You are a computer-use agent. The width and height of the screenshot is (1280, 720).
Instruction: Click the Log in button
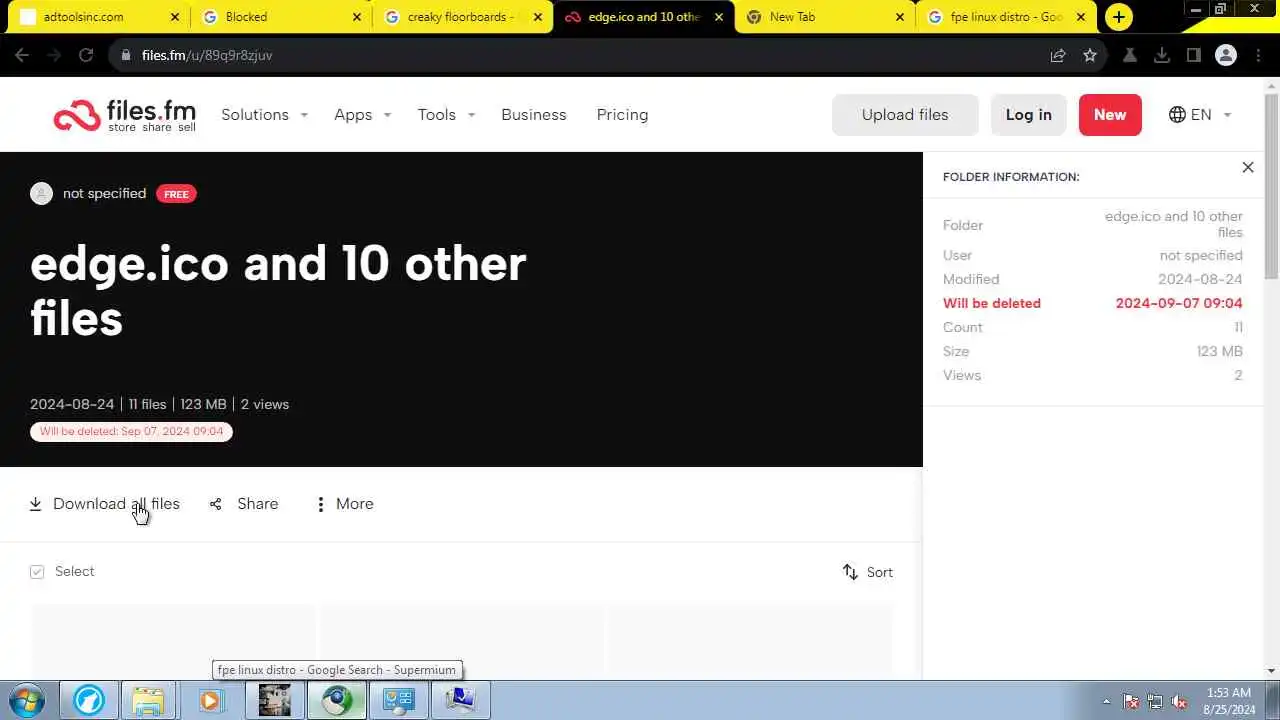coord(1029,115)
